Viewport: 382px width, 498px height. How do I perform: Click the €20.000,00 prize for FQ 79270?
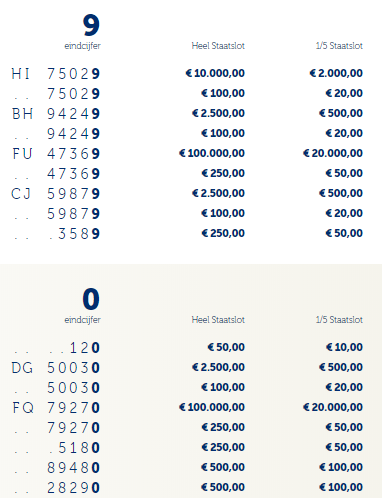tap(333, 407)
